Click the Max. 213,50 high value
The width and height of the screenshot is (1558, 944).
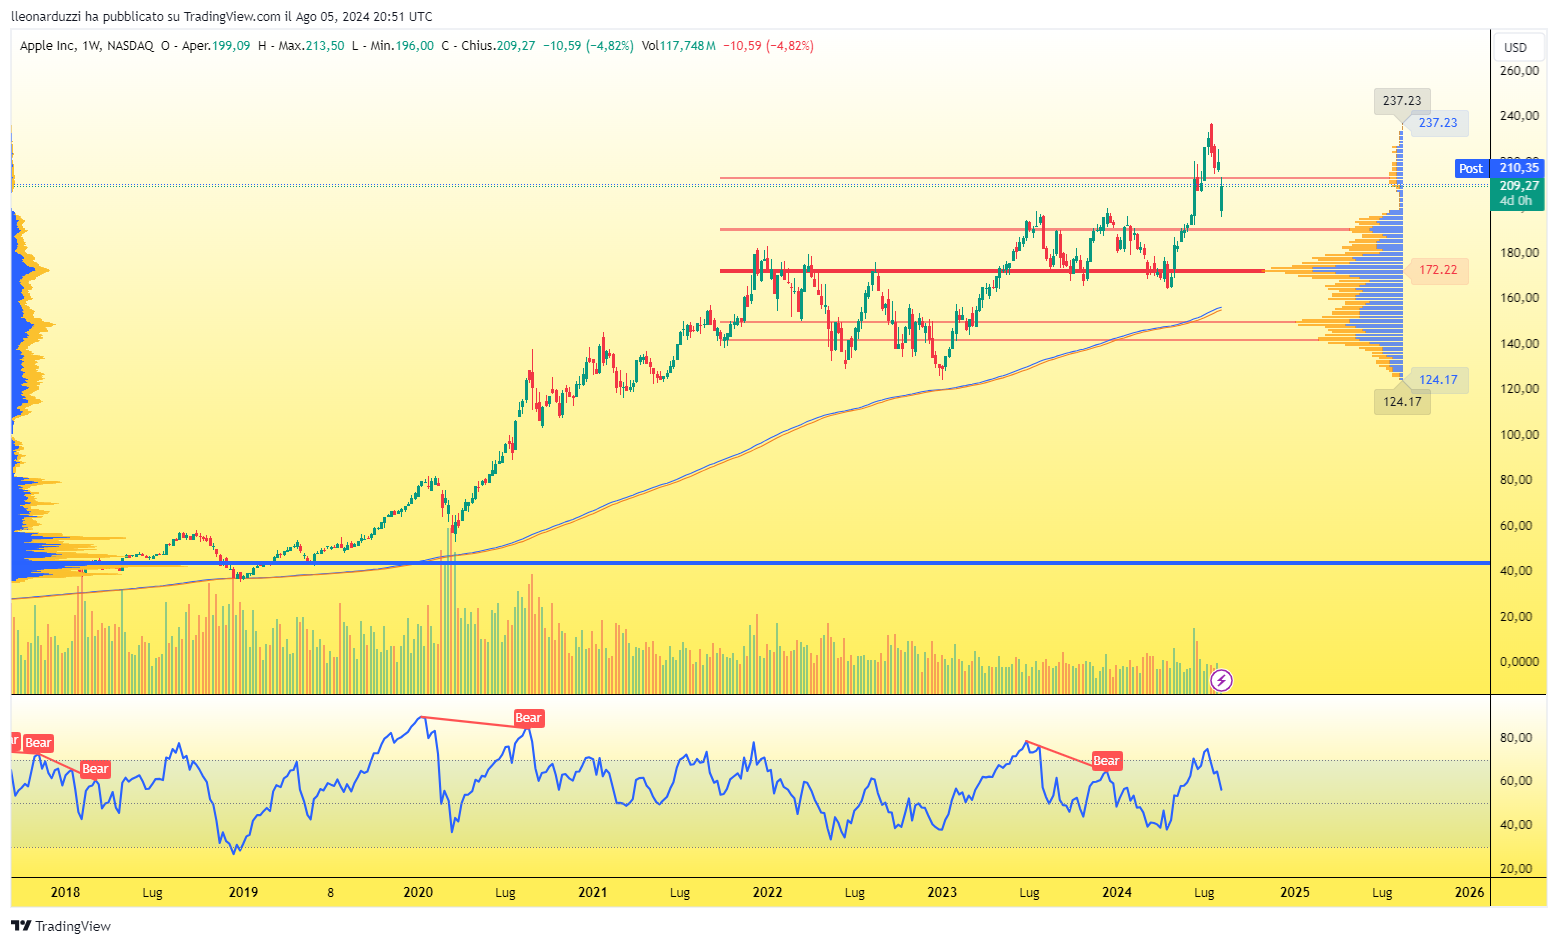pyautogui.click(x=311, y=46)
